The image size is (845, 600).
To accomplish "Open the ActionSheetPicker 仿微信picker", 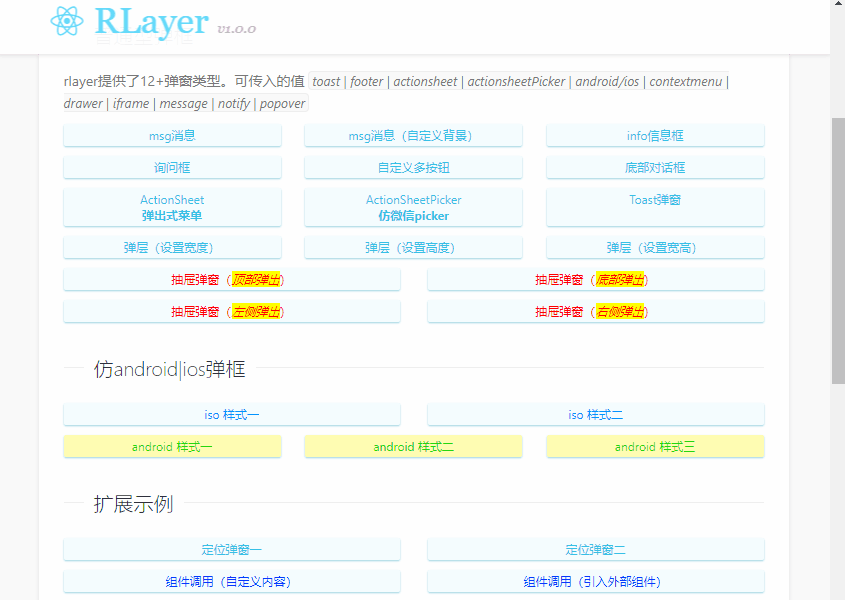I will point(413,205).
